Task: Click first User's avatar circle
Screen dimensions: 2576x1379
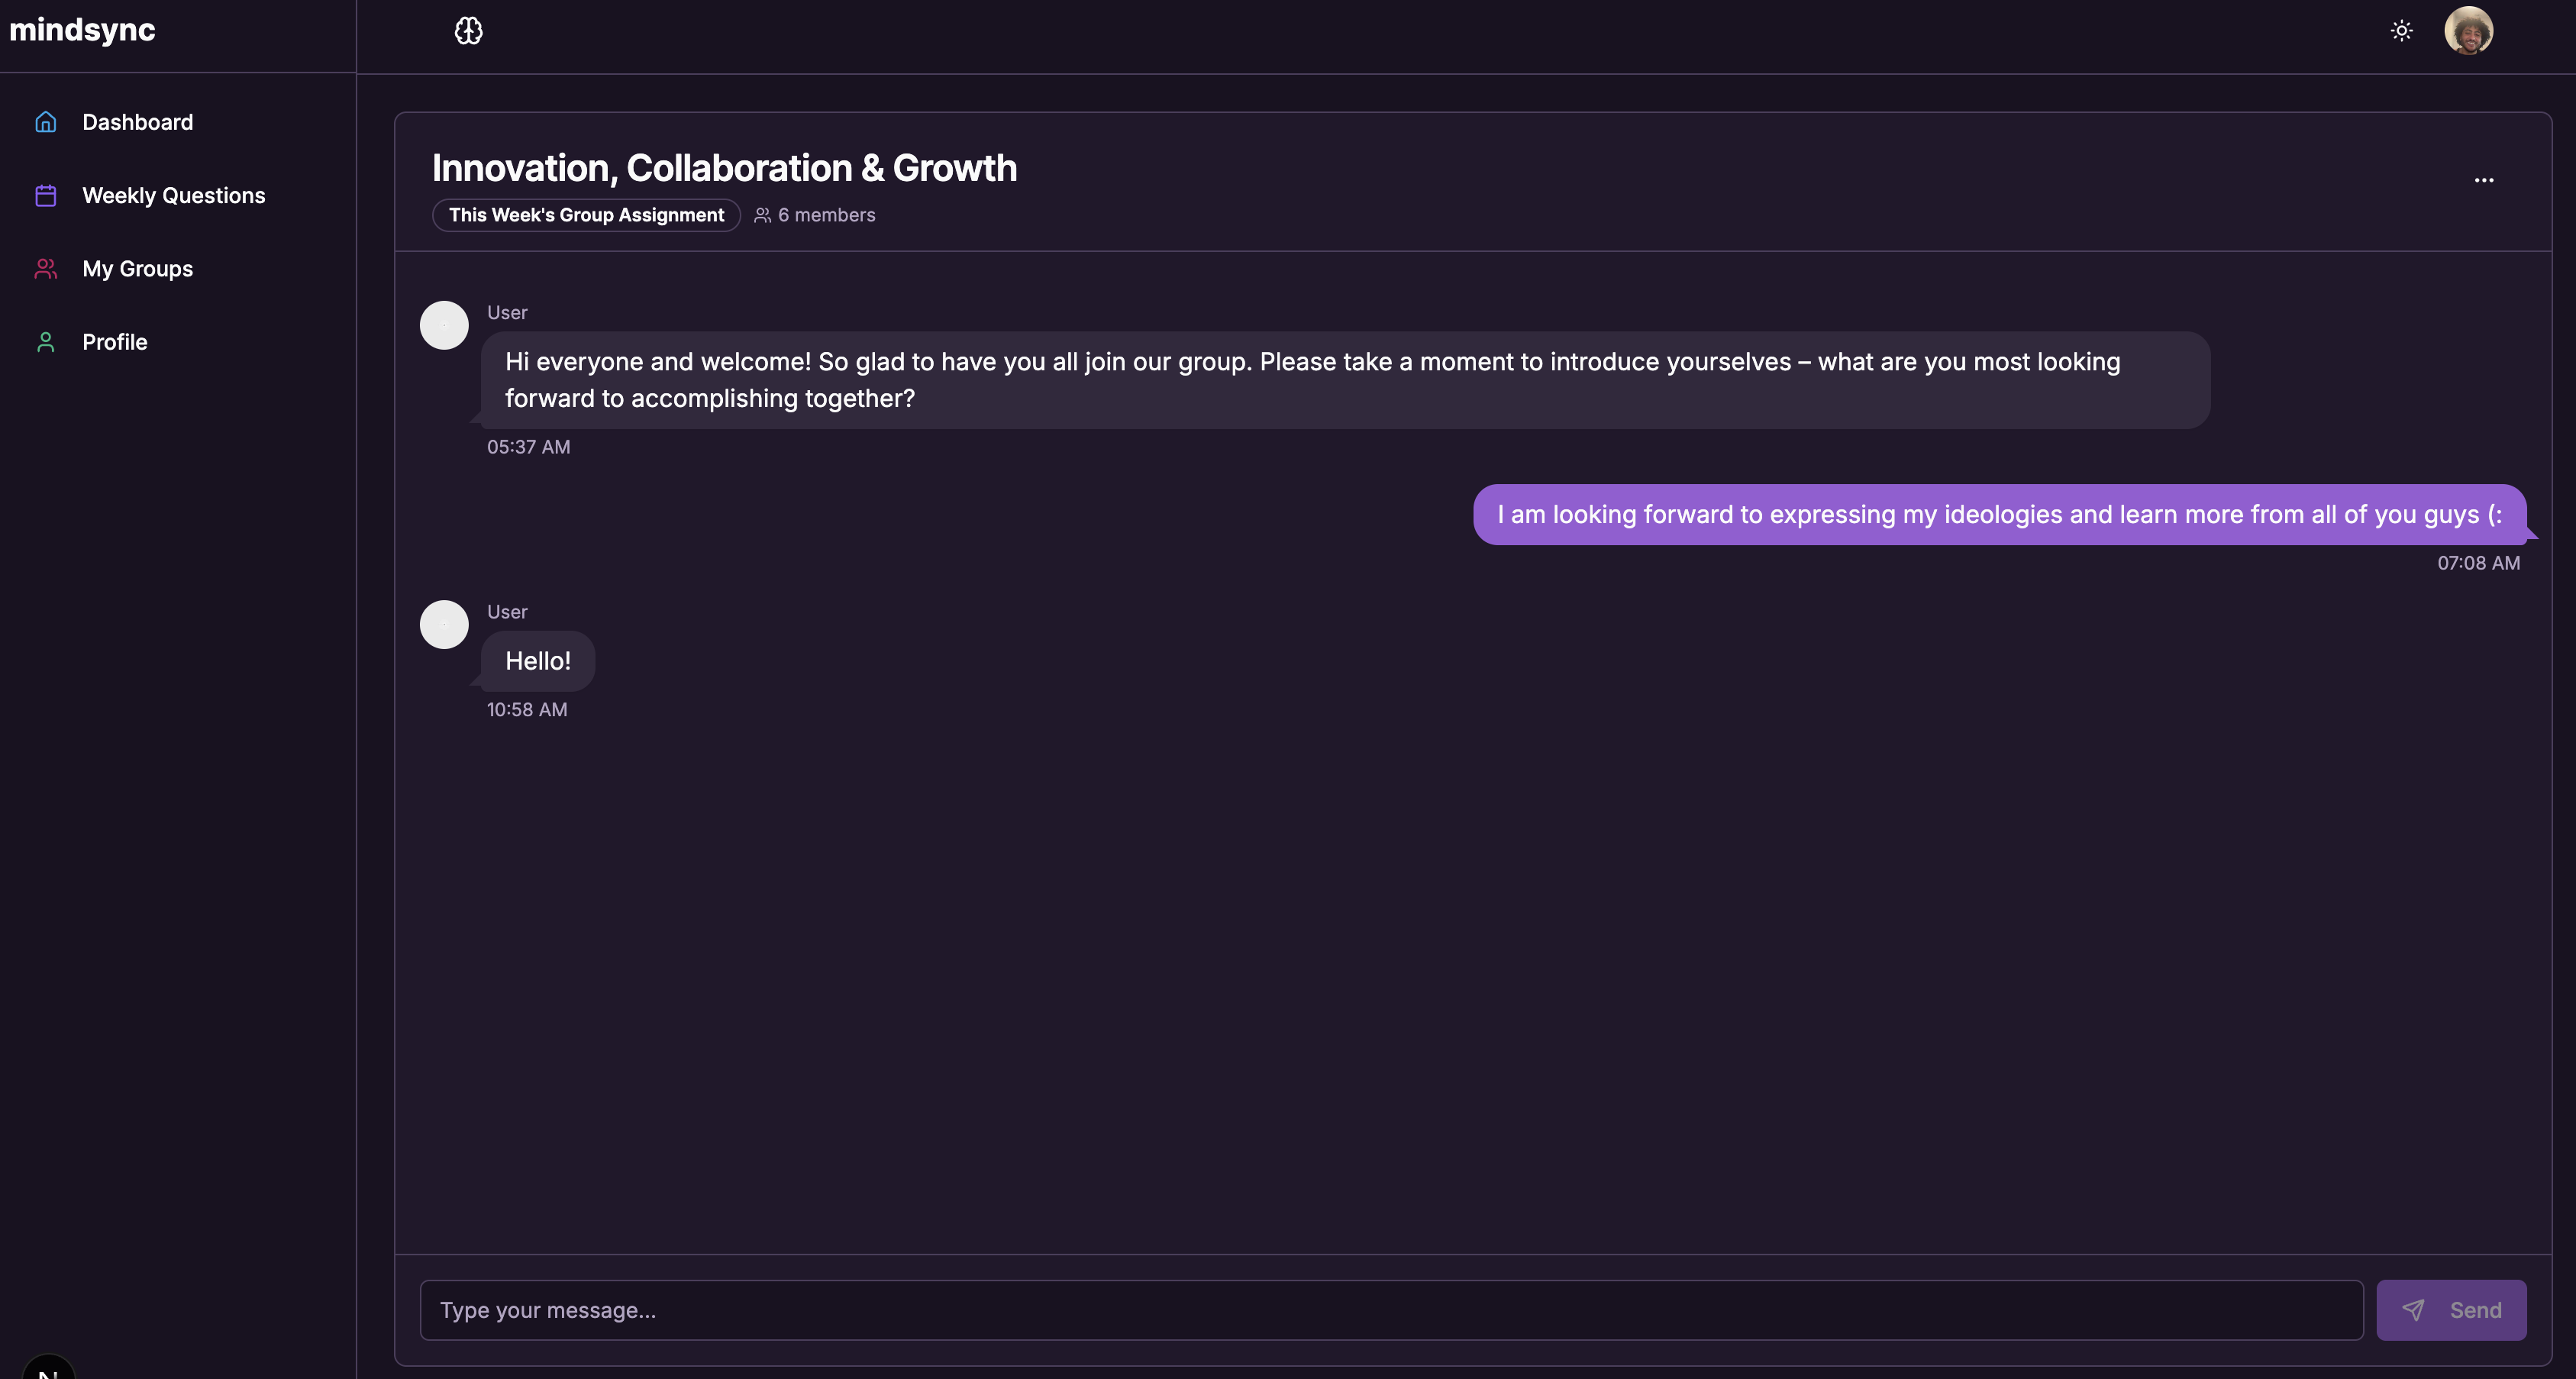Action: coord(444,325)
